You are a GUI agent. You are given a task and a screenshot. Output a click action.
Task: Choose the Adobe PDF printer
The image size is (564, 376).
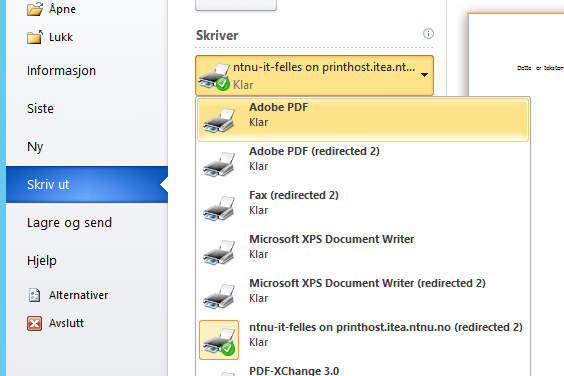click(x=363, y=119)
